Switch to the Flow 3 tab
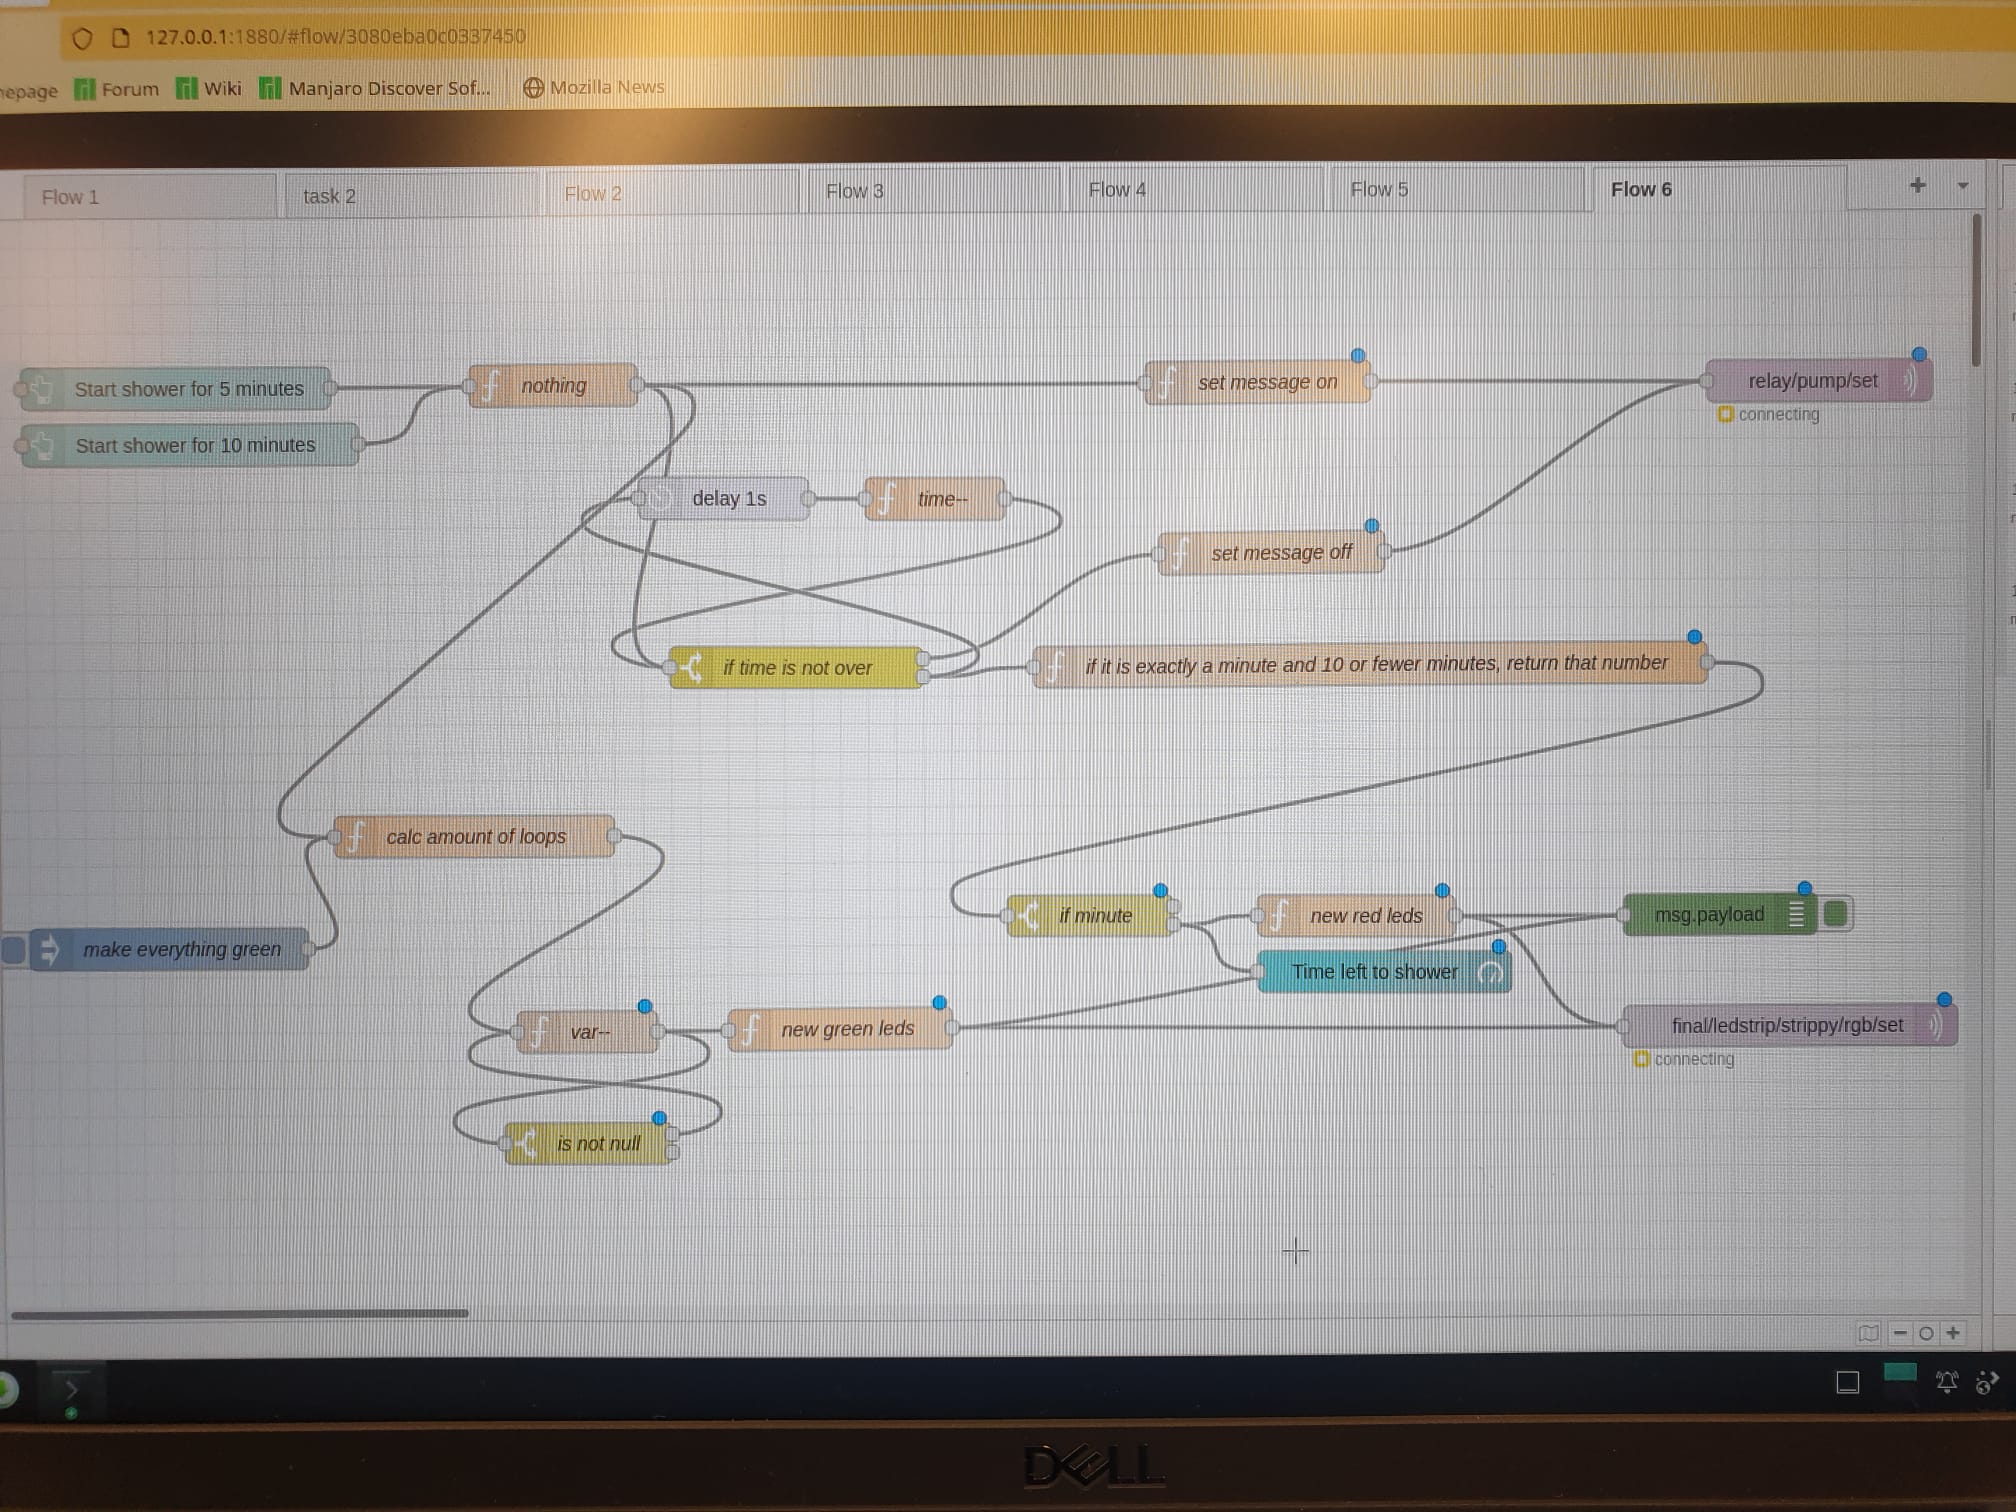Viewport: 2016px width, 1512px height. (854, 191)
